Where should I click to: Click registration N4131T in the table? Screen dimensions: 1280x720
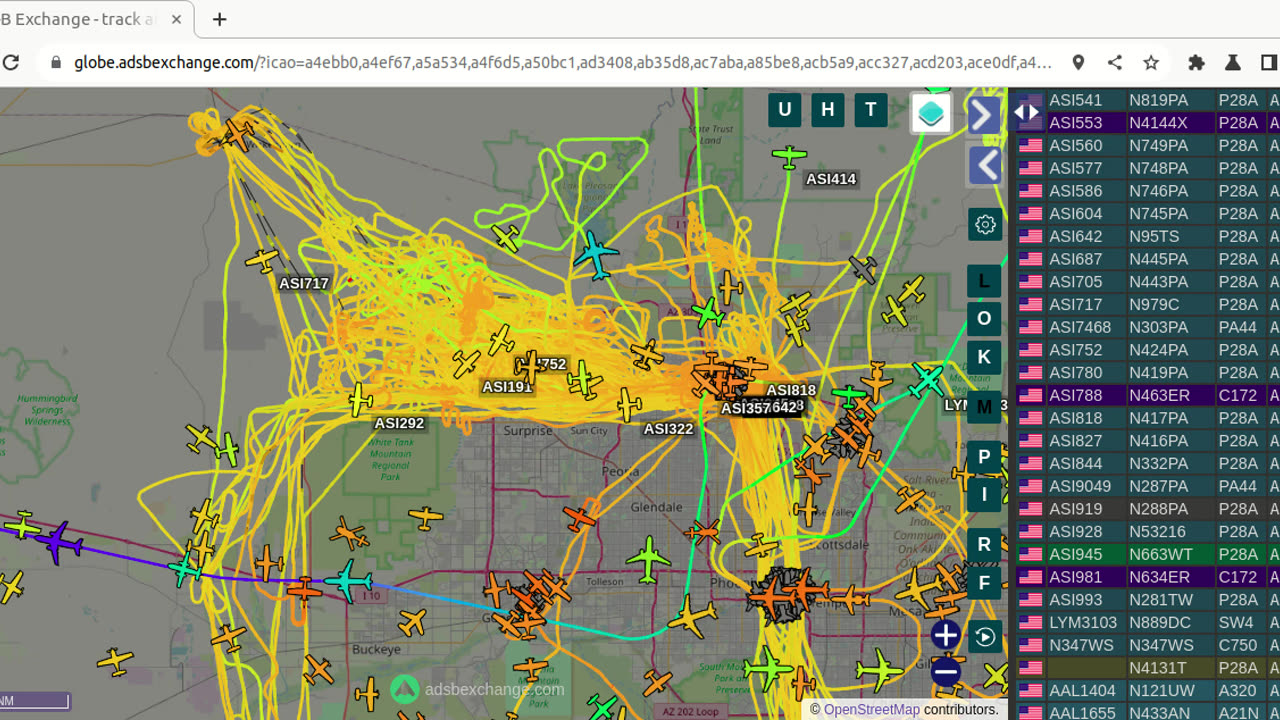pyautogui.click(x=1158, y=668)
